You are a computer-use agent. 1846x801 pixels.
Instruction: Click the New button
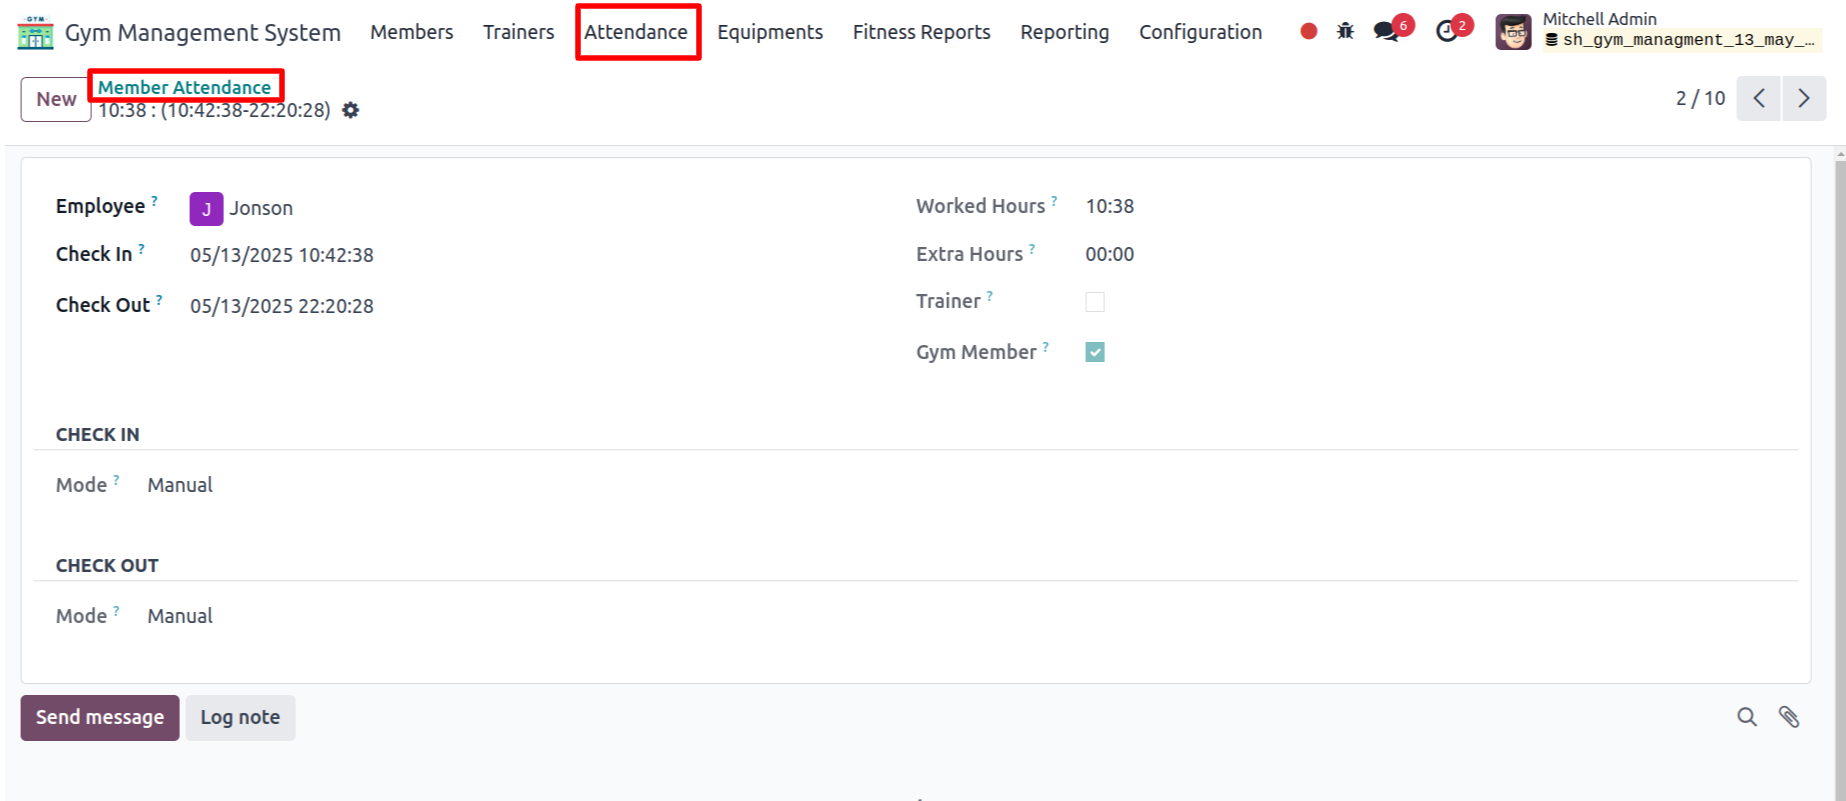point(56,99)
